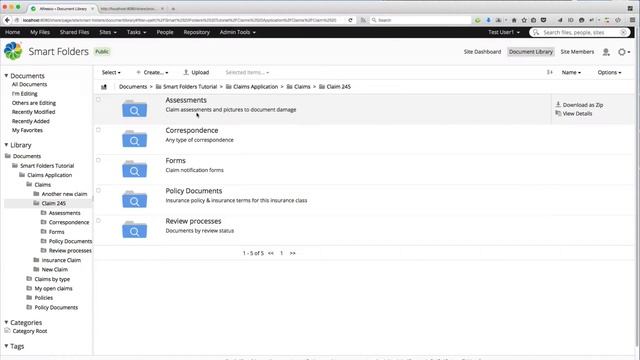Screen dimensions: 640x360
Task: Click Category Root in Categories
Action: coord(29,331)
